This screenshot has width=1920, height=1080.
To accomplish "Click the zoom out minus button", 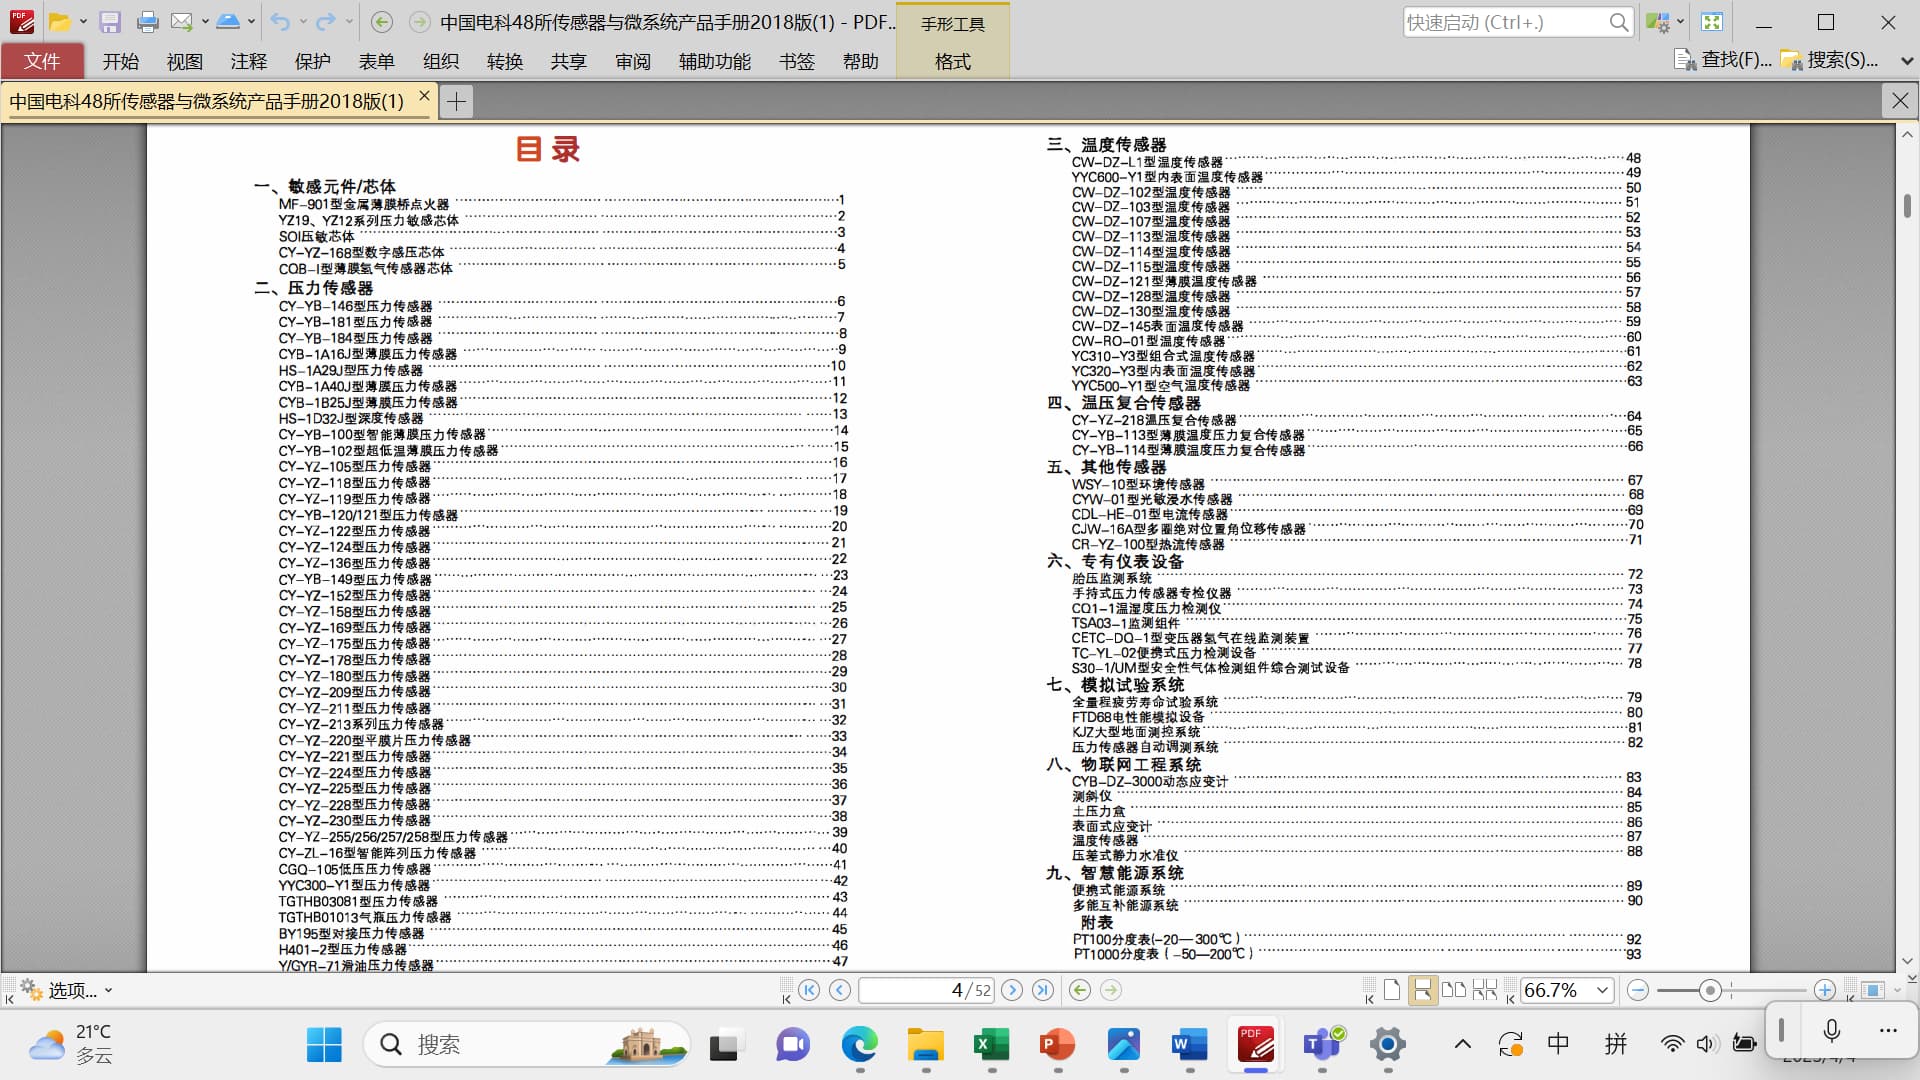I will pyautogui.click(x=1638, y=990).
